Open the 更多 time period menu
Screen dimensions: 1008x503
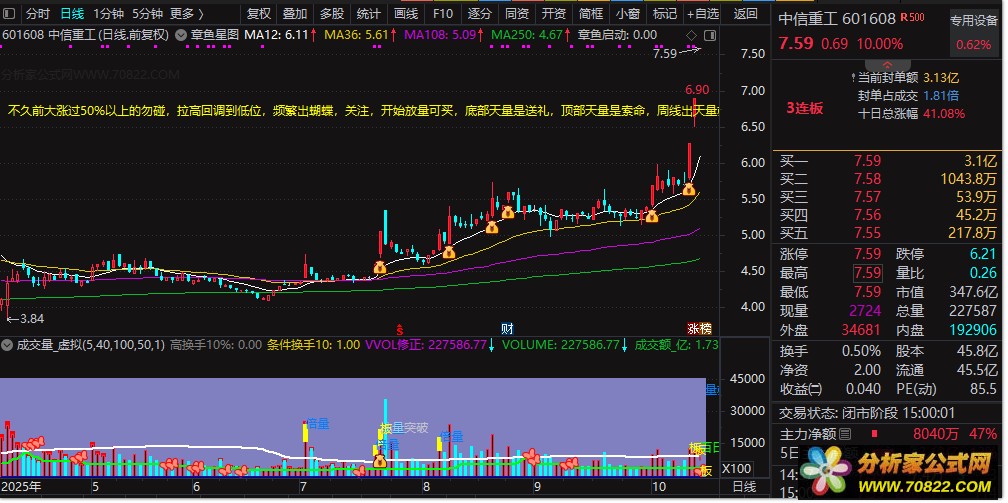[186, 14]
